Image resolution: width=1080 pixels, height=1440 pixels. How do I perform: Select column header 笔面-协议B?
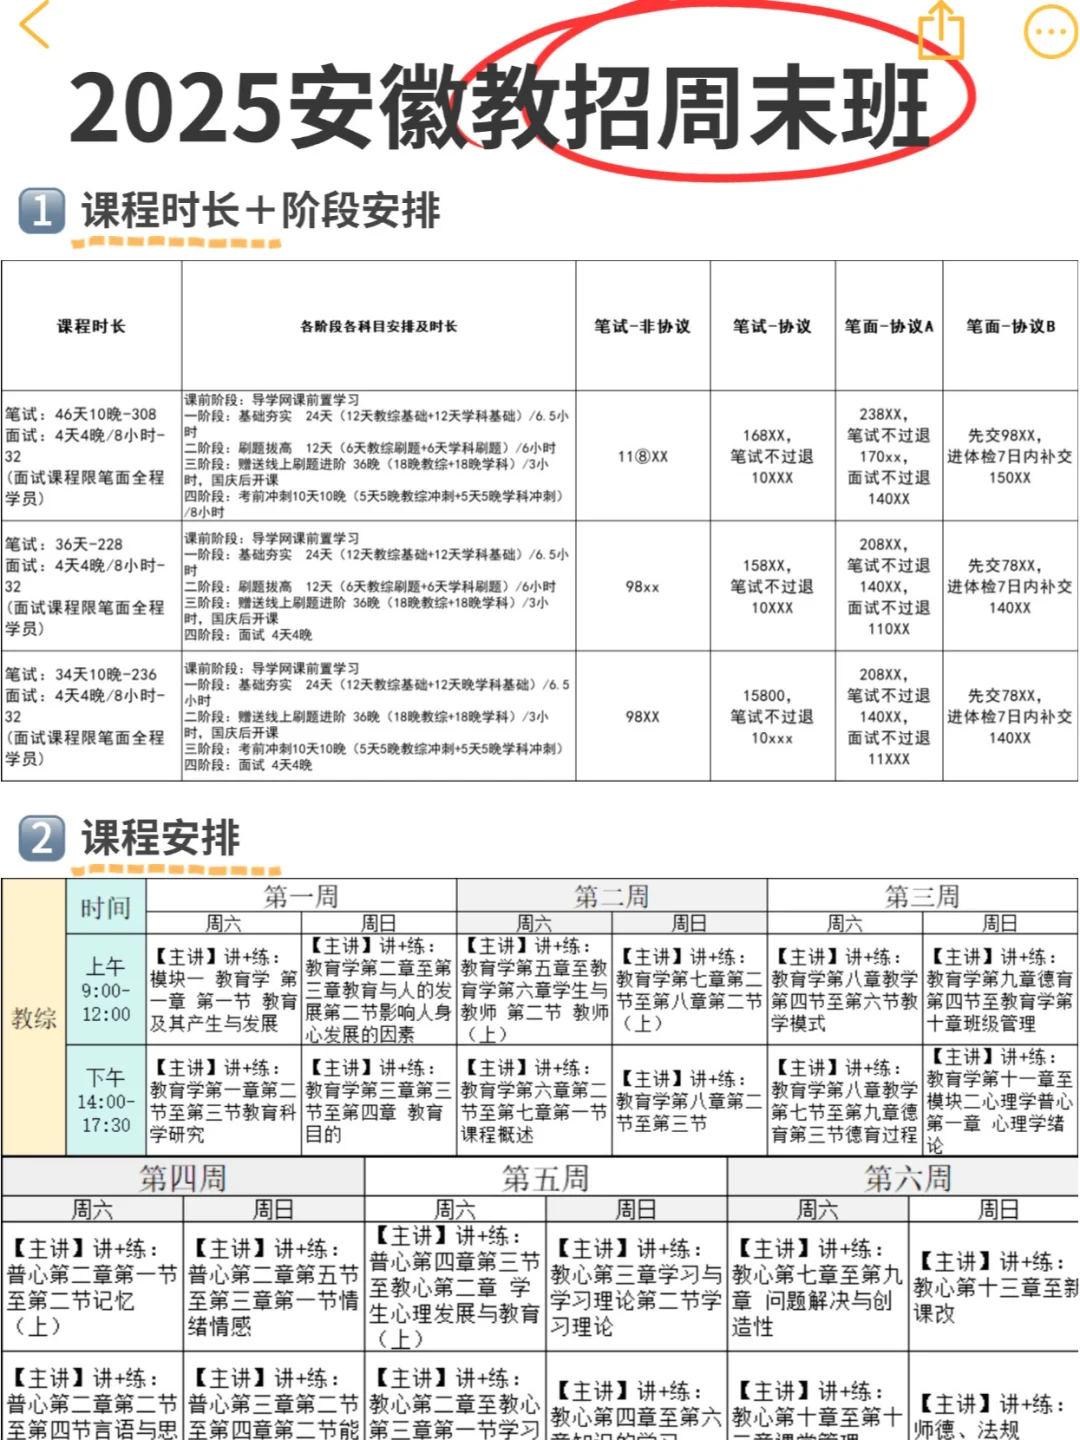1010,326
